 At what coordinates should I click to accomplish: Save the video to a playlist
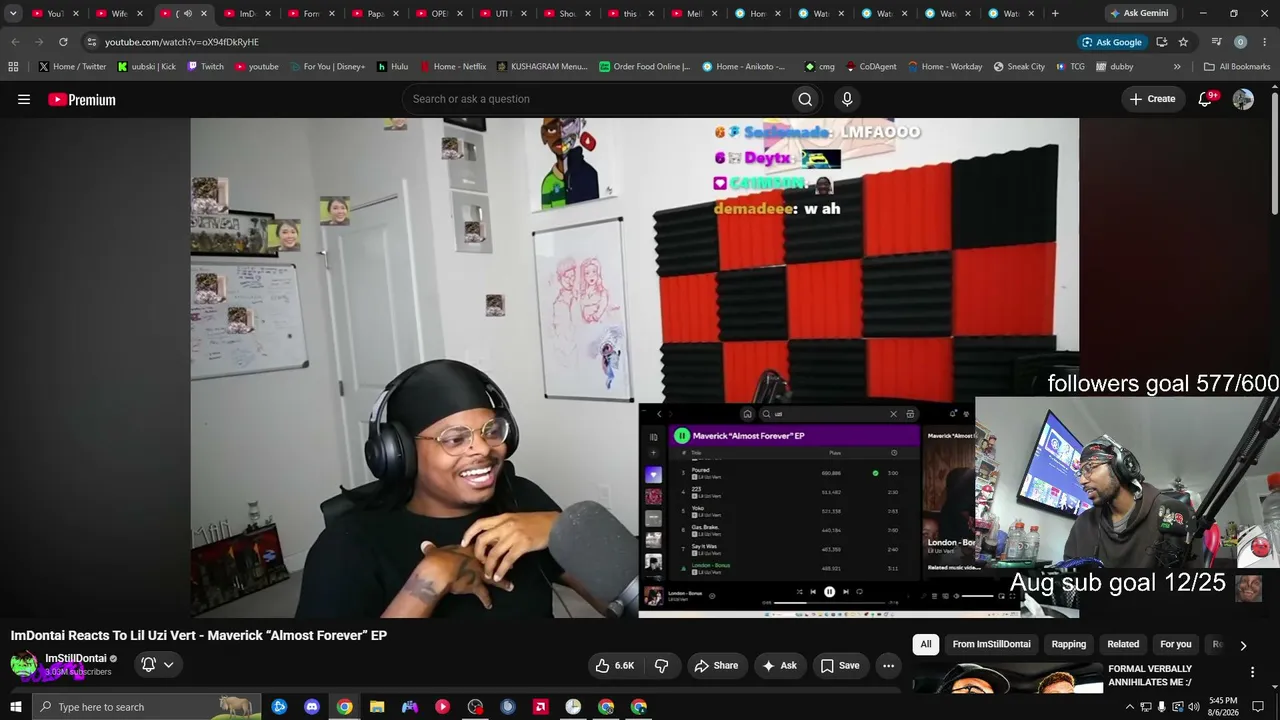(840, 665)
